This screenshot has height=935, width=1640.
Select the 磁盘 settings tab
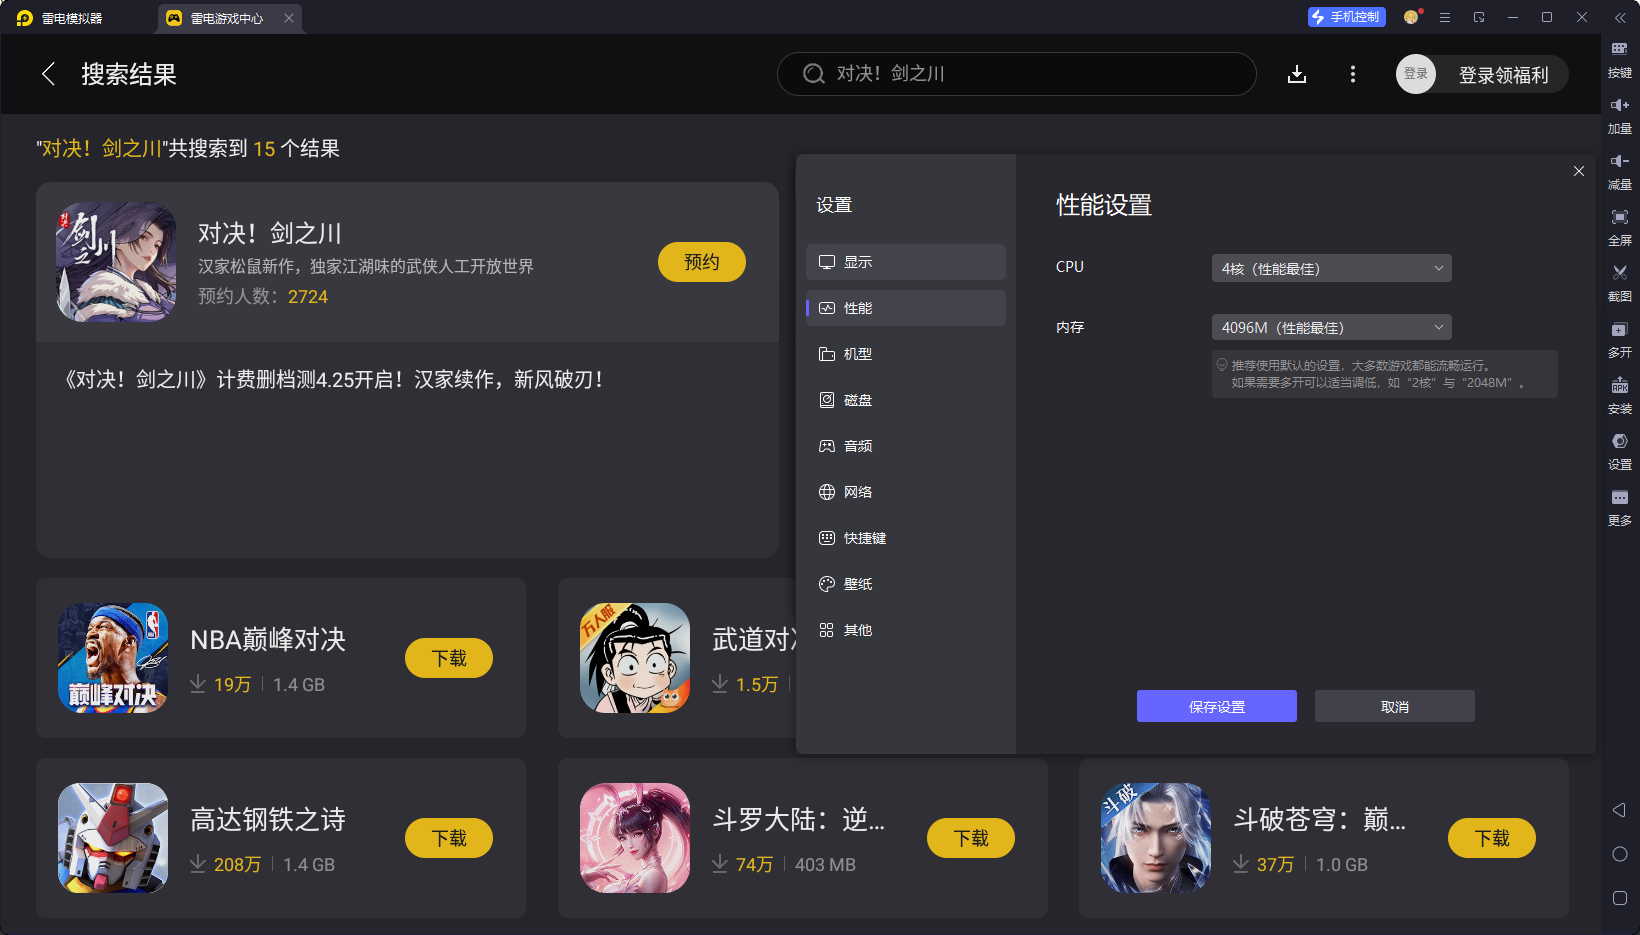906,400
